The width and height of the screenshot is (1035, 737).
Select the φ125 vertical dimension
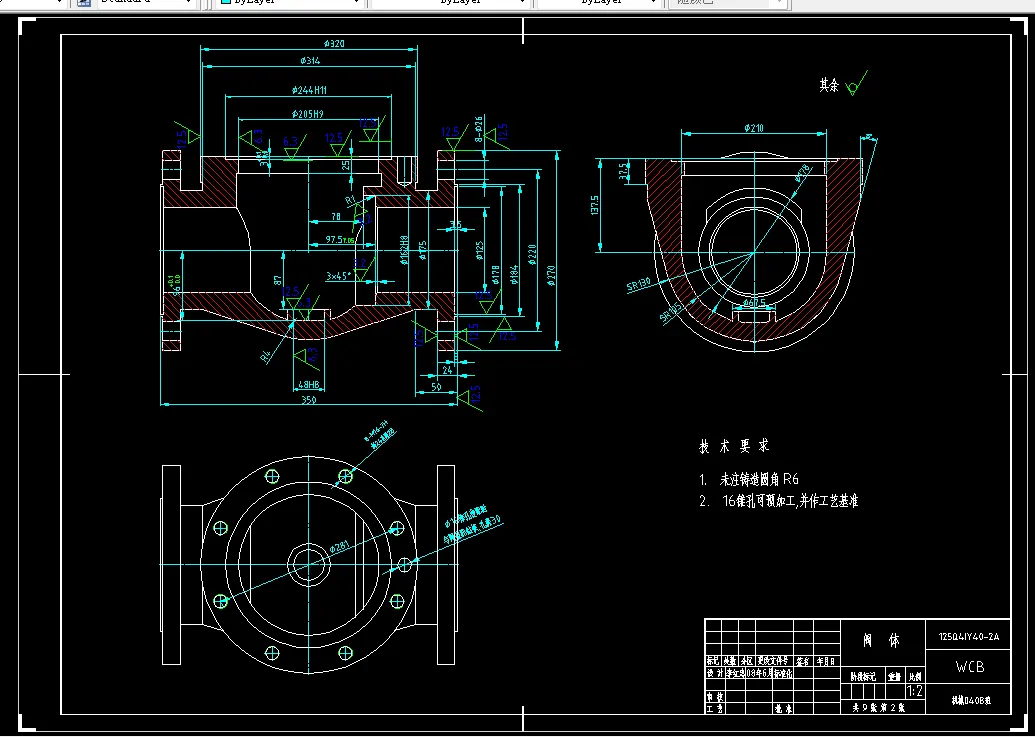(x=480, y=251)
